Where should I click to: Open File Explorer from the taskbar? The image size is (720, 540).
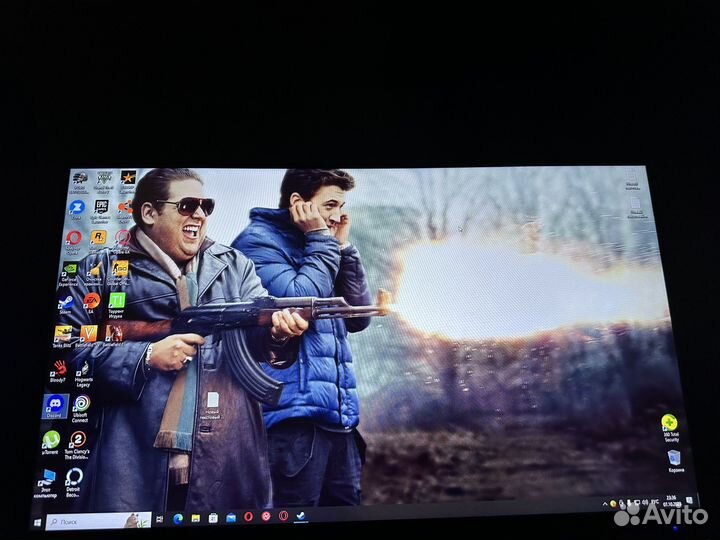(x=196, y=518)
